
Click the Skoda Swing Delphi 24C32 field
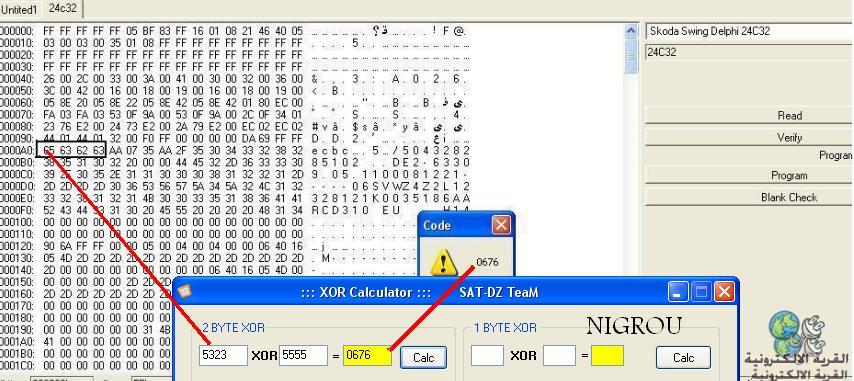[x=749, y=32]
